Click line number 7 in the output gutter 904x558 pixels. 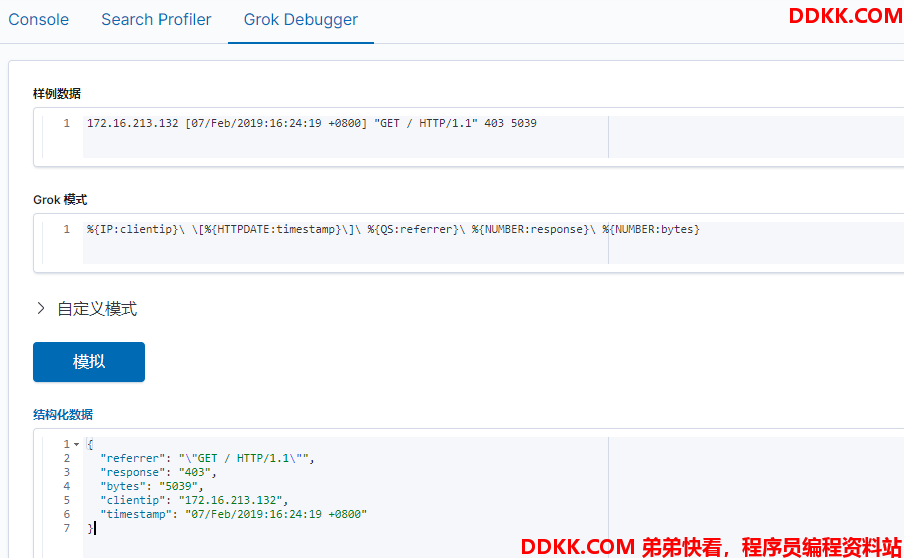click(67, 528)
